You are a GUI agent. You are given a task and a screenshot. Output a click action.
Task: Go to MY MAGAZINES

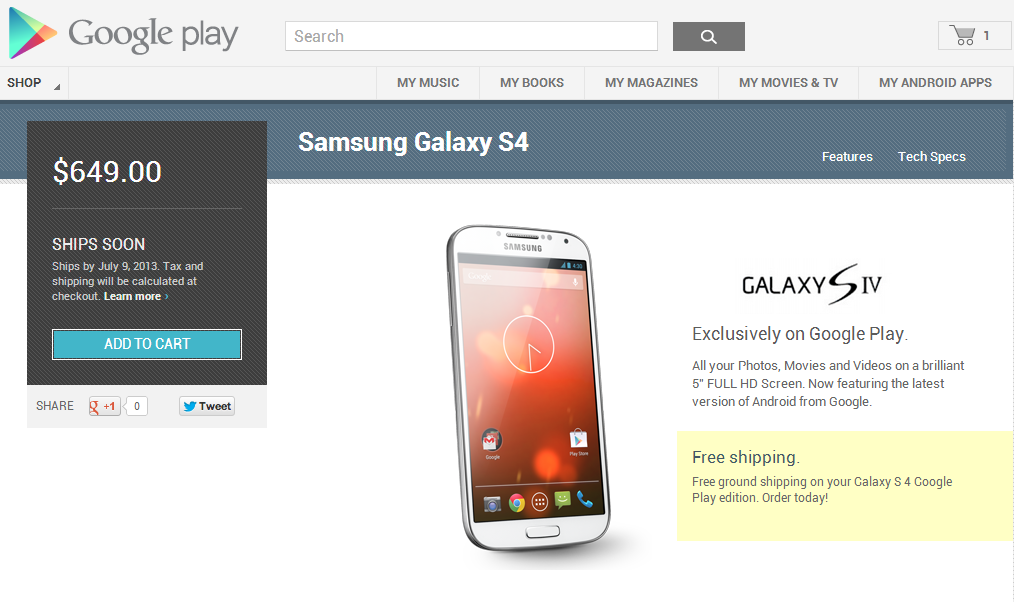(651, 83)
